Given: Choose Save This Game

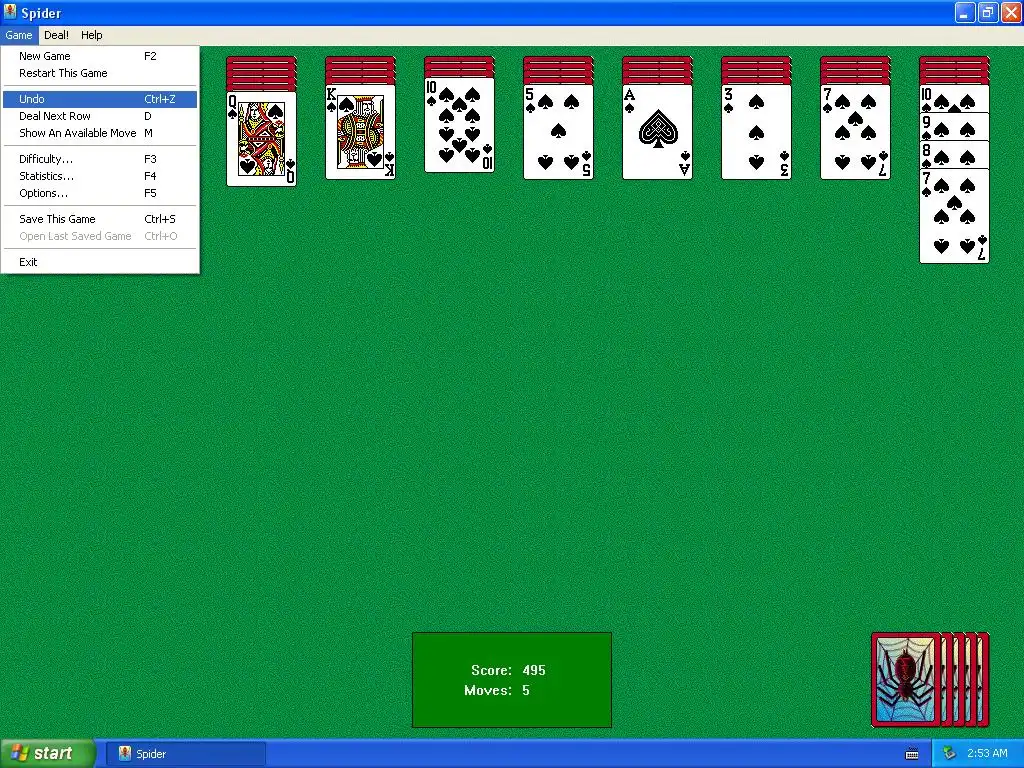Looking at the screenshot, I should [100, 219].
